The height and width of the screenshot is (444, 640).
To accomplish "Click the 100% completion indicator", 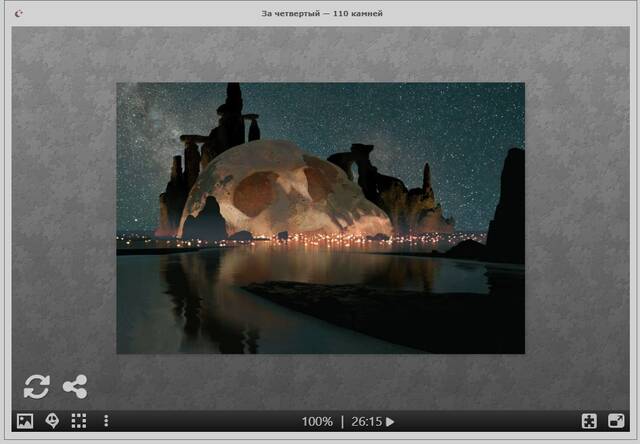I will (317, 422).
